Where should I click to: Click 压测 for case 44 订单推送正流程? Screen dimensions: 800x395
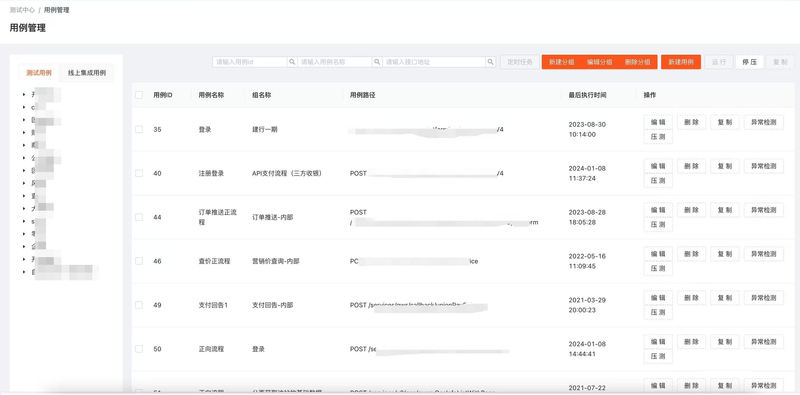[658, 225]
